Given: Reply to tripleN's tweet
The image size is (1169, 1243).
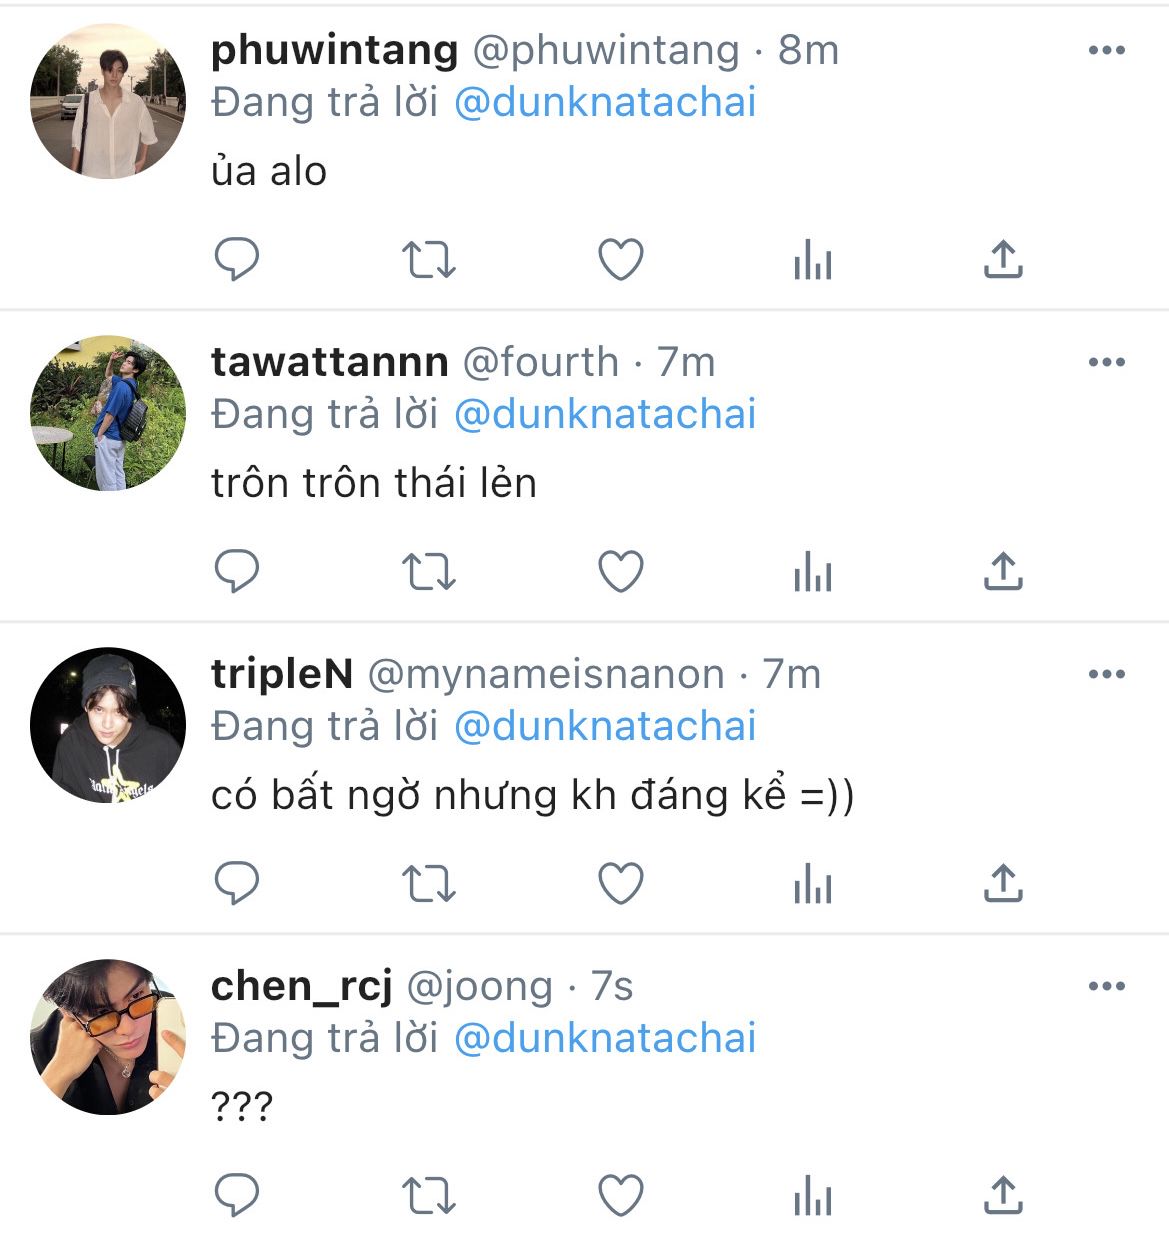Looking at the screenshot, I should tap(237, 884).
